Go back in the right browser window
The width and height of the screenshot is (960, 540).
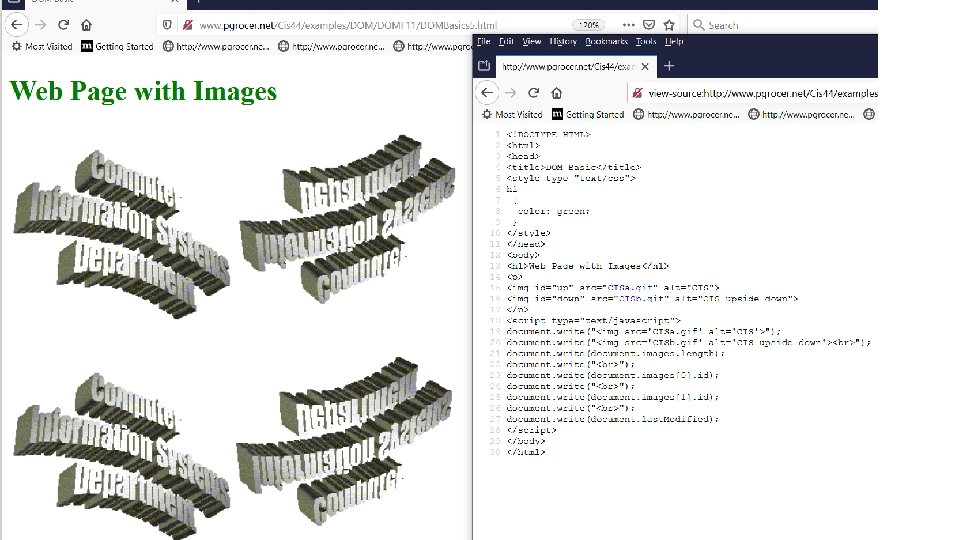[487, 93]
